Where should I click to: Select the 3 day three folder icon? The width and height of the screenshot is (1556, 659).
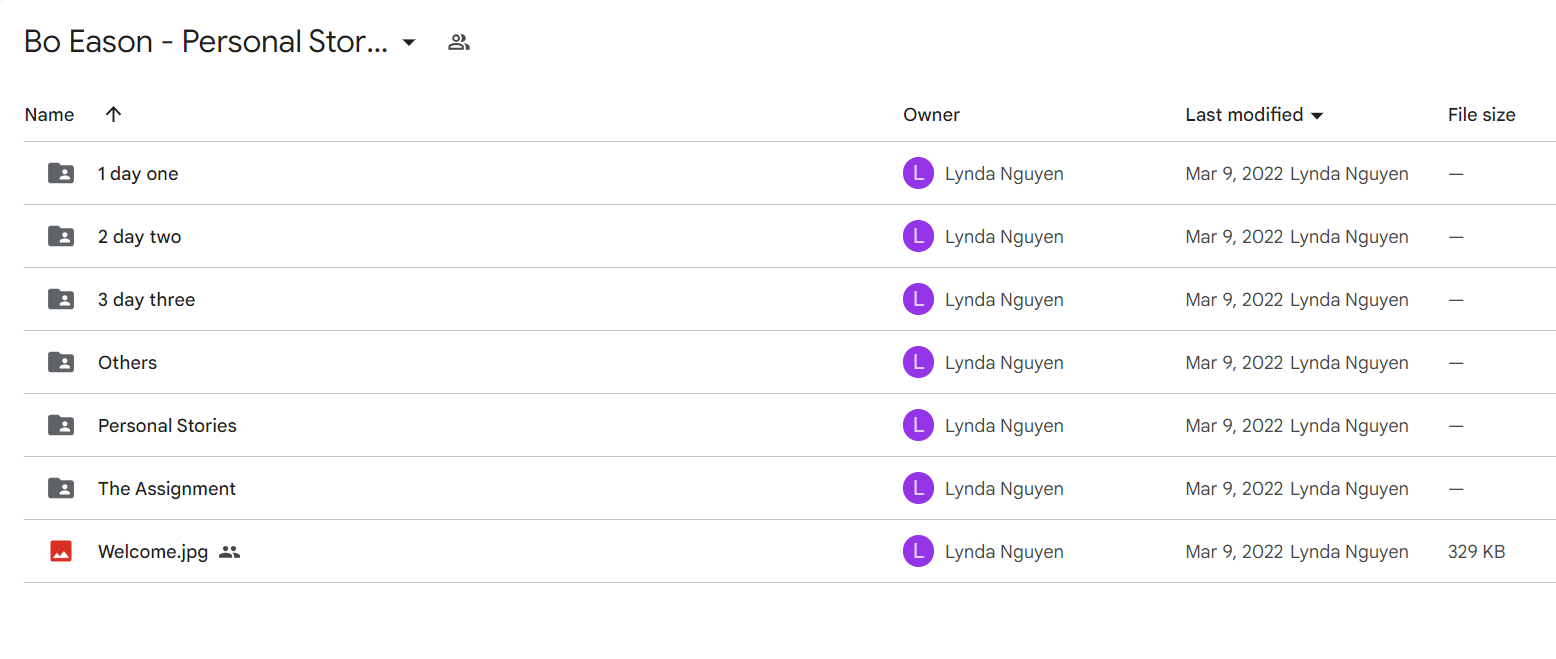61,299
